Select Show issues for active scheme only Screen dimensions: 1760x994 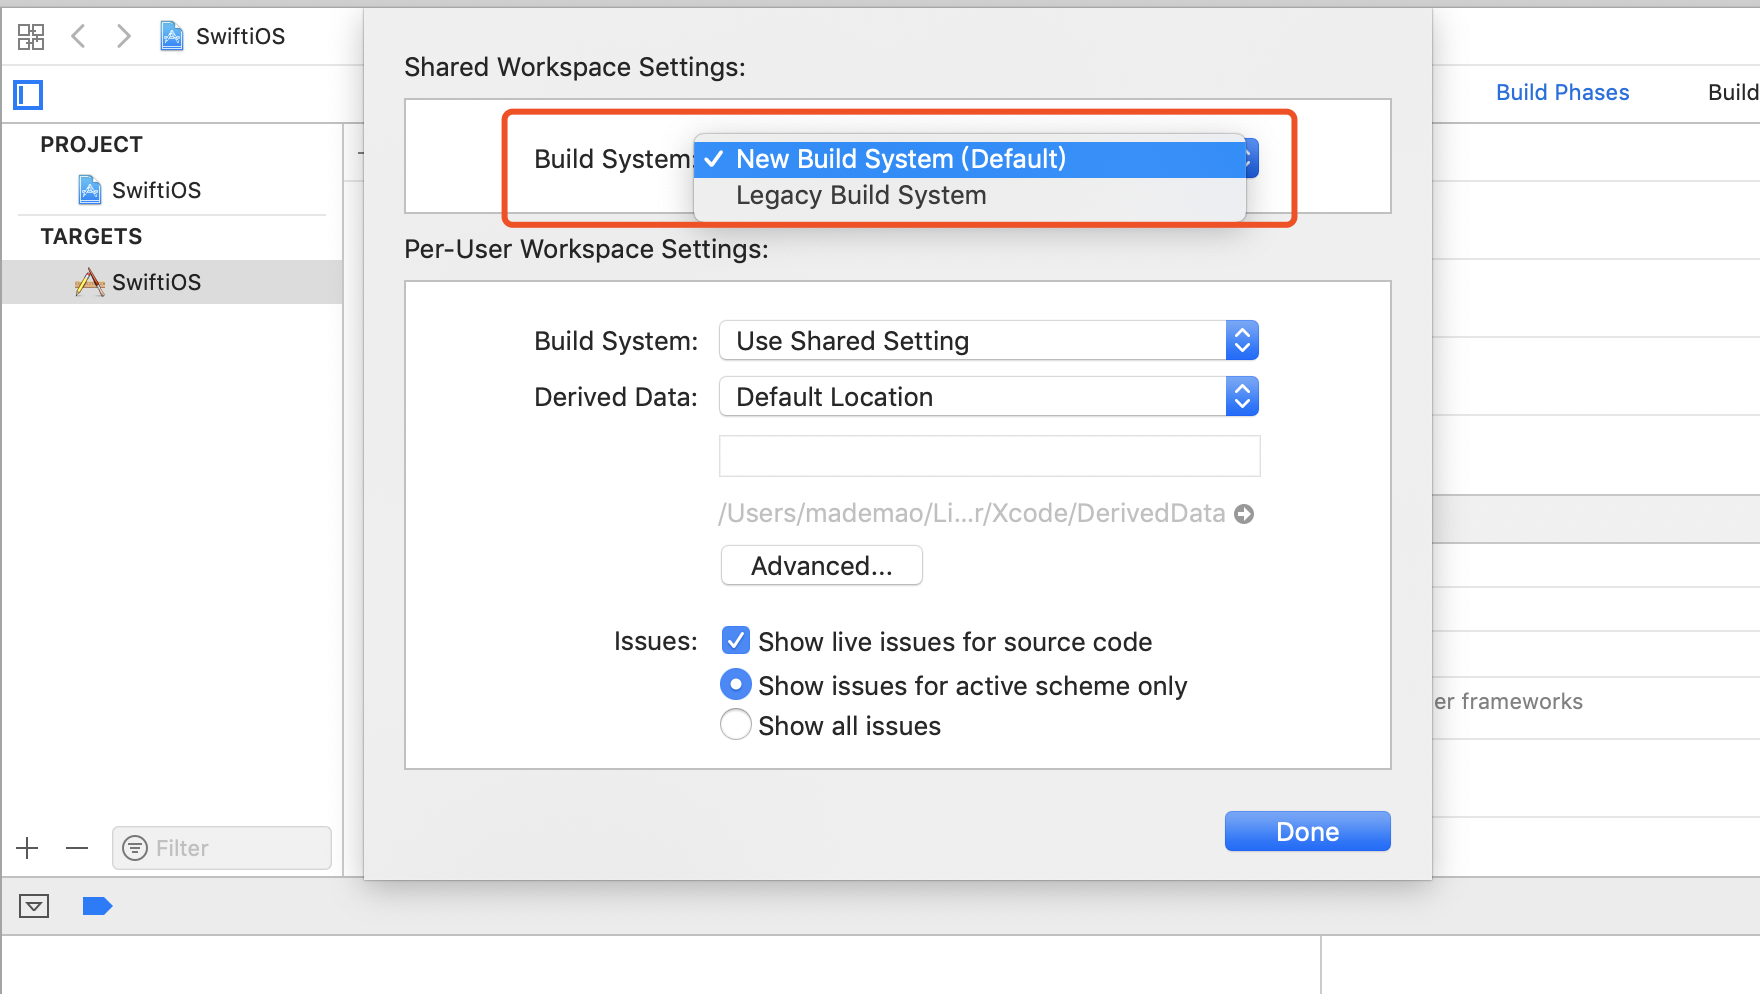point(736,685)
